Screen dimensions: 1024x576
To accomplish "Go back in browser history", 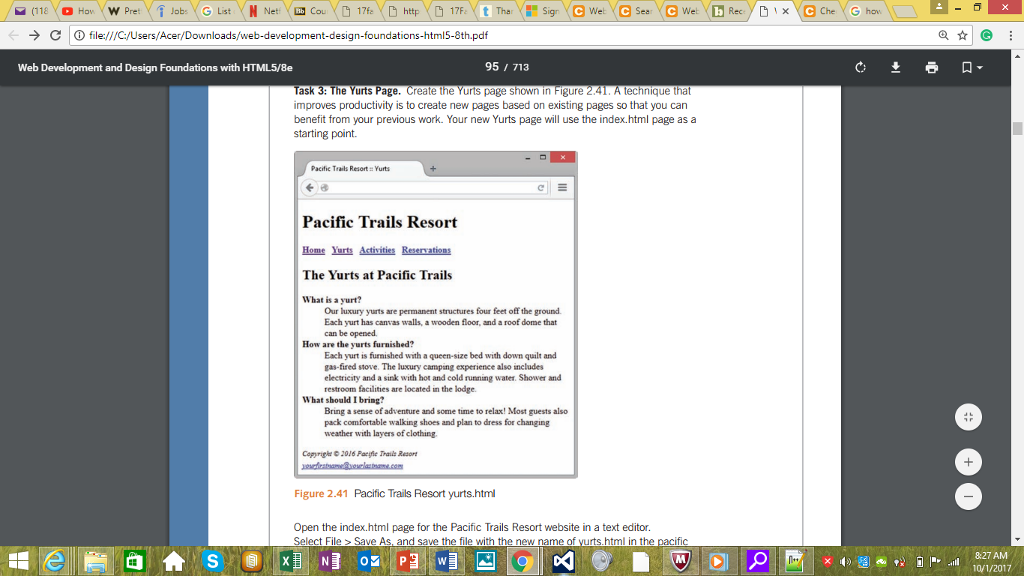I will click(13, 35).
